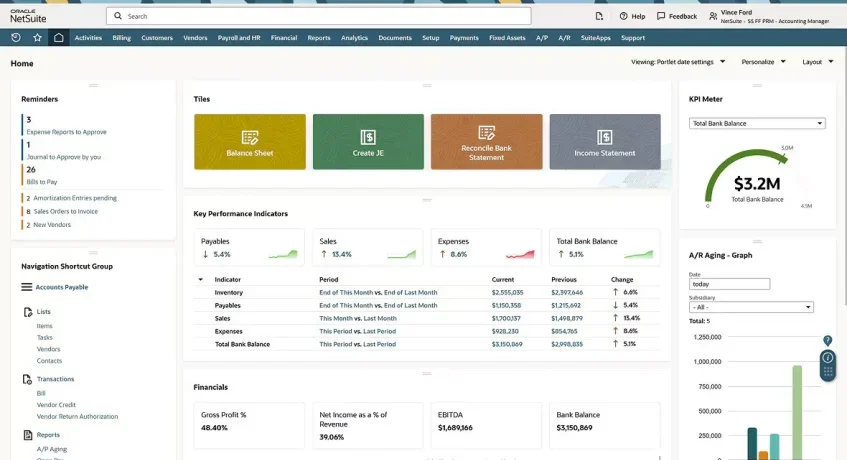The width and height of the screenshot is (847, 460).
Task: Click the floating help question mark badge
Action: [827, 340]
